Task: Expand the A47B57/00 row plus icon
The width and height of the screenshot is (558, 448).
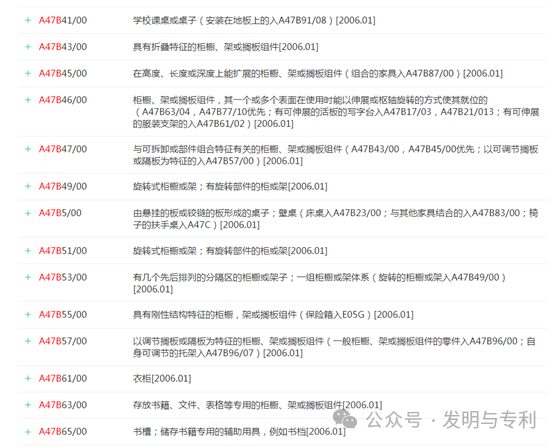Action: click(28, 341)
